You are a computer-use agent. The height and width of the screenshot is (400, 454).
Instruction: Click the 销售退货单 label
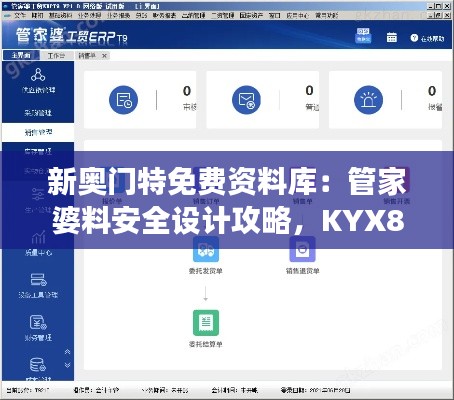pos(302,271)
